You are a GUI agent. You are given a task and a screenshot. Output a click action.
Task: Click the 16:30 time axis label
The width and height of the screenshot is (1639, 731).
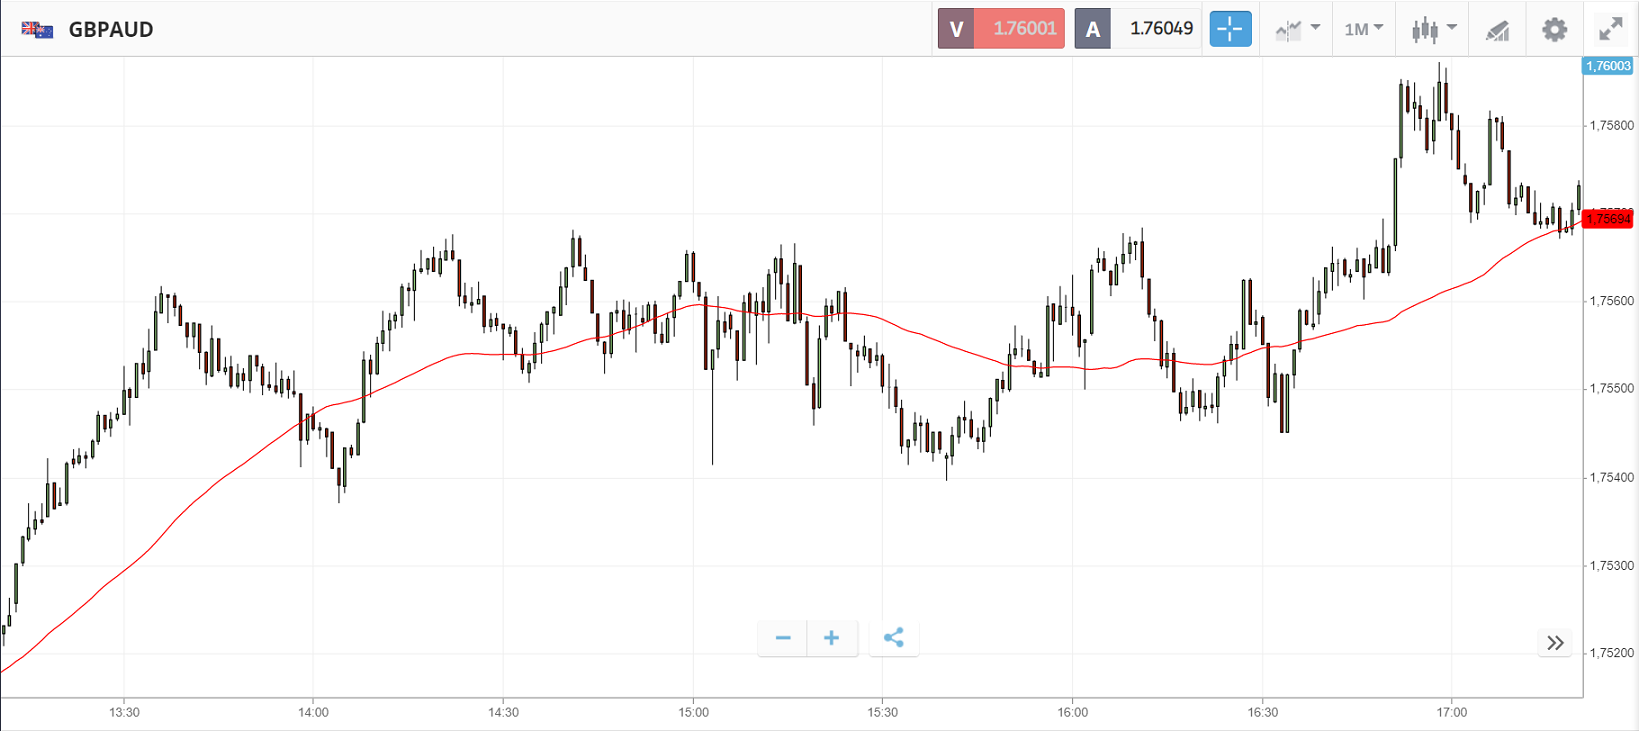coord(1262,712)
